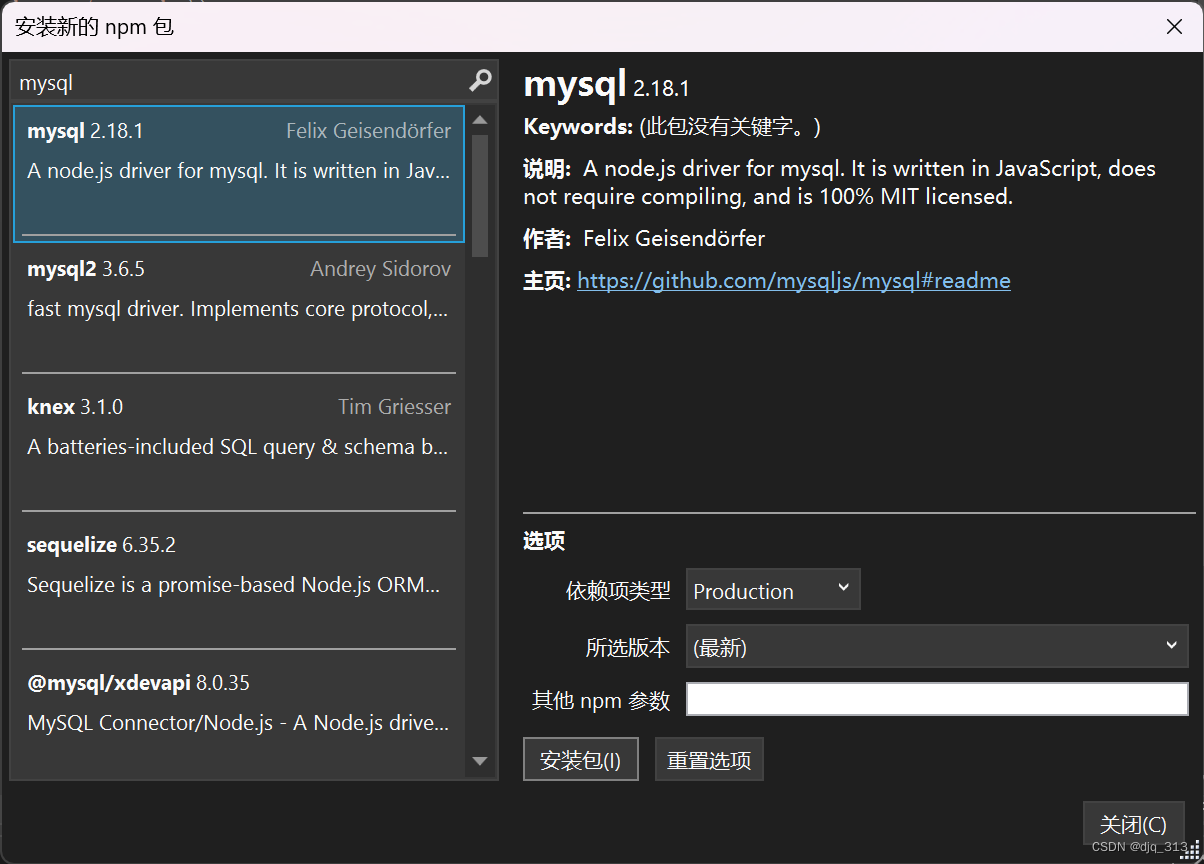This screenshot has width=1204, height=864.
Task: Select the @mysql/xdevapi 8.0.35 package
Action: [x=239, y=715]
